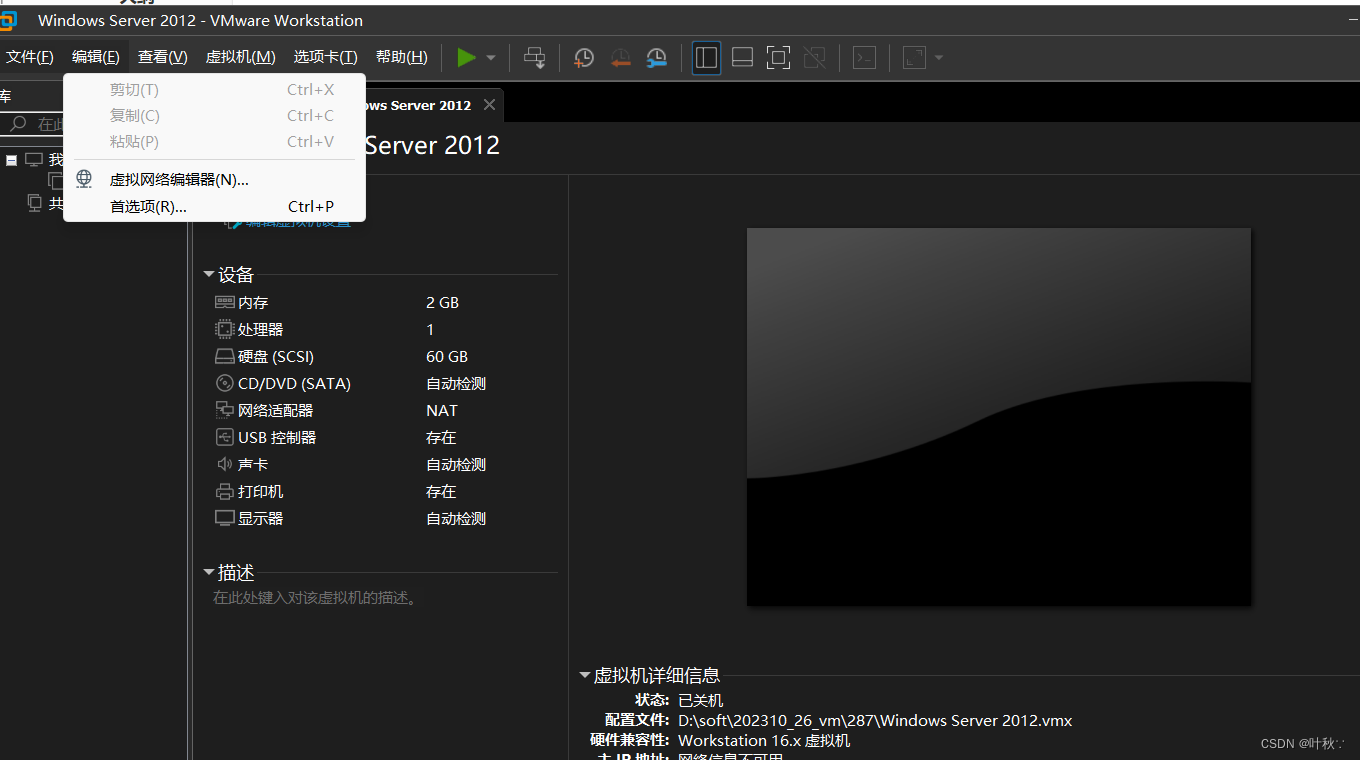Click the virtual machine screen preview thumbnail
This screenshot has width=1360, height=760.
tap(999, 417)
